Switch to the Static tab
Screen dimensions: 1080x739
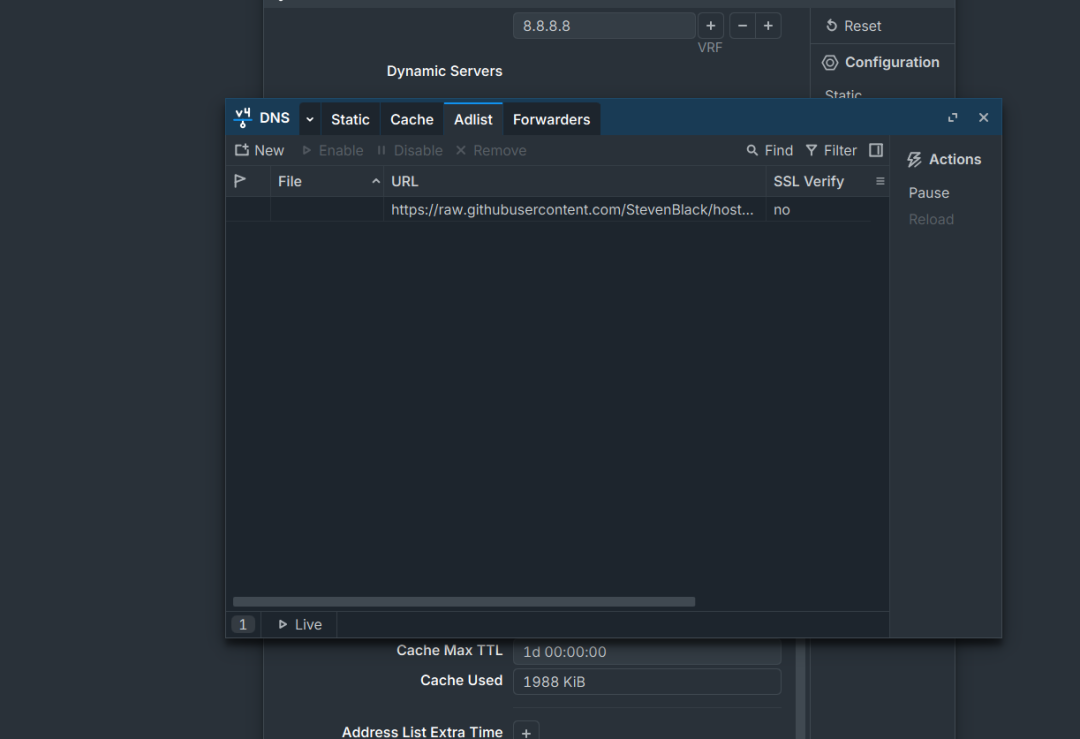coord(350,119)
